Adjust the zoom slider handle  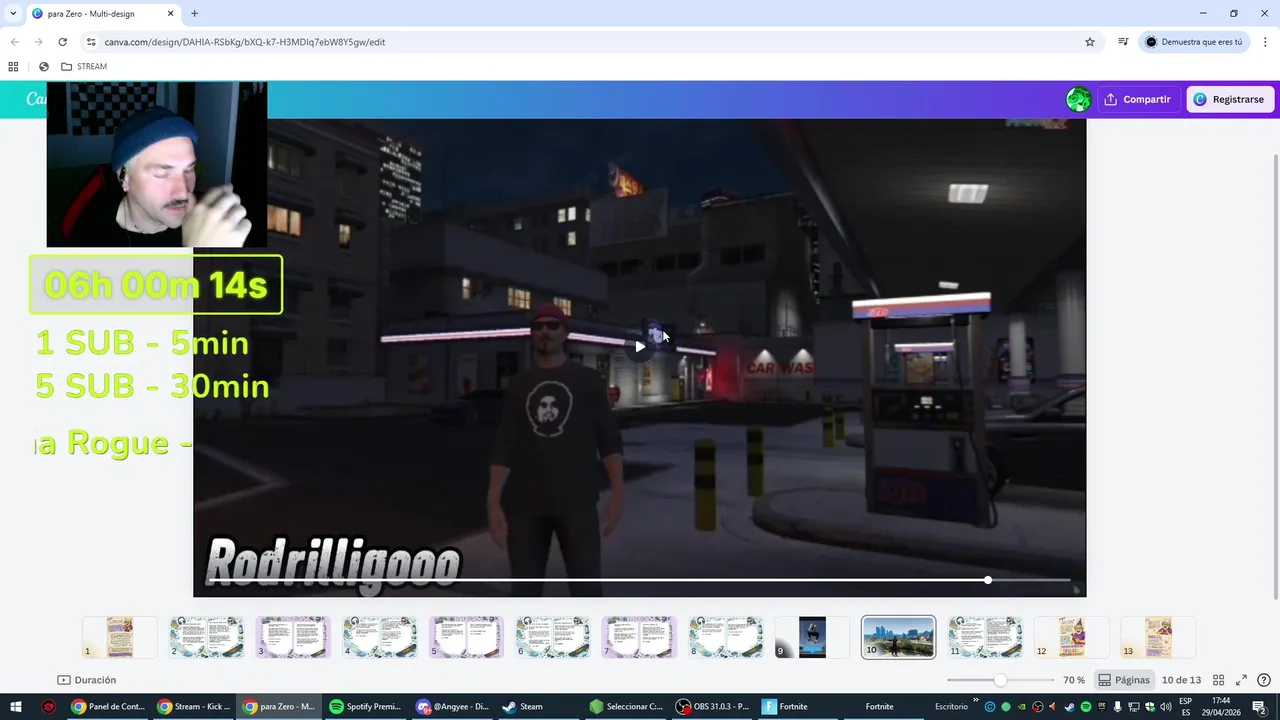(1000, 680)
